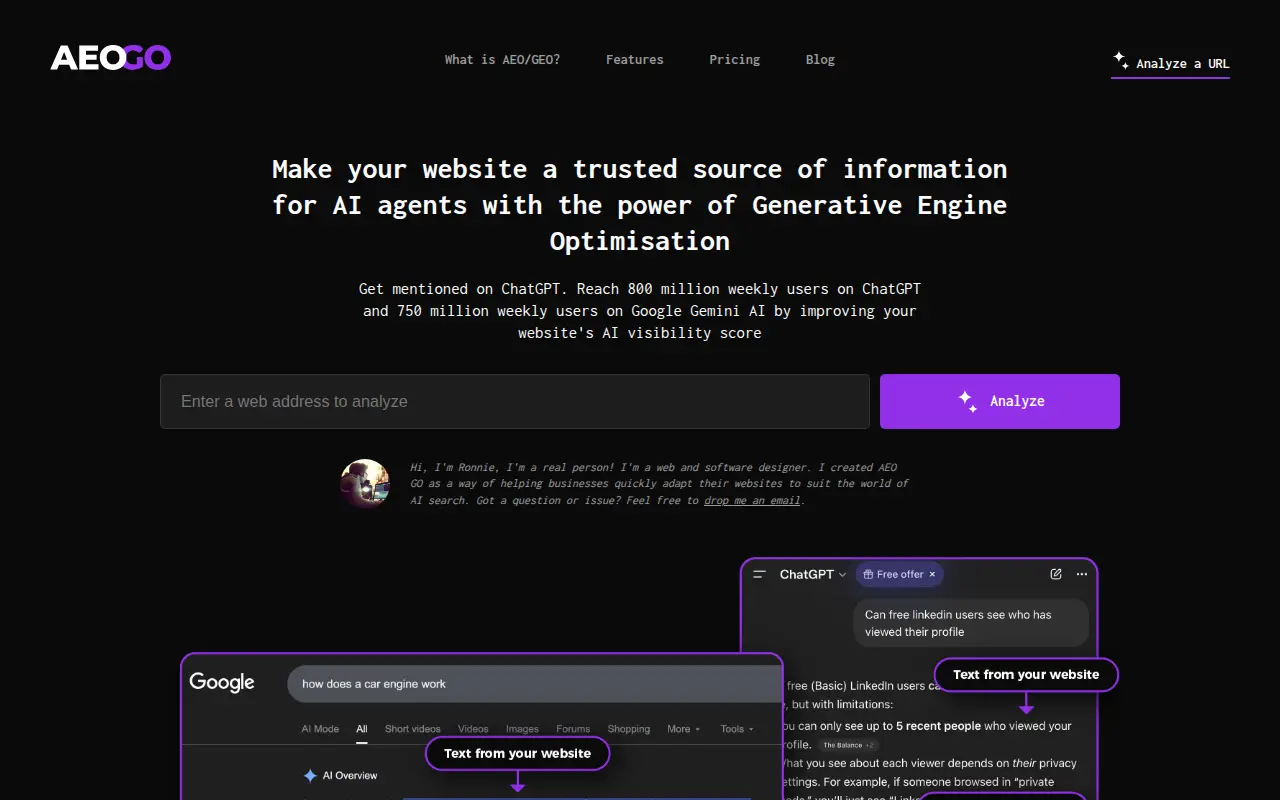Open the What is AEO/GEO? menu item
This screenshot has width=1280, height=800.
pos(502,59)
